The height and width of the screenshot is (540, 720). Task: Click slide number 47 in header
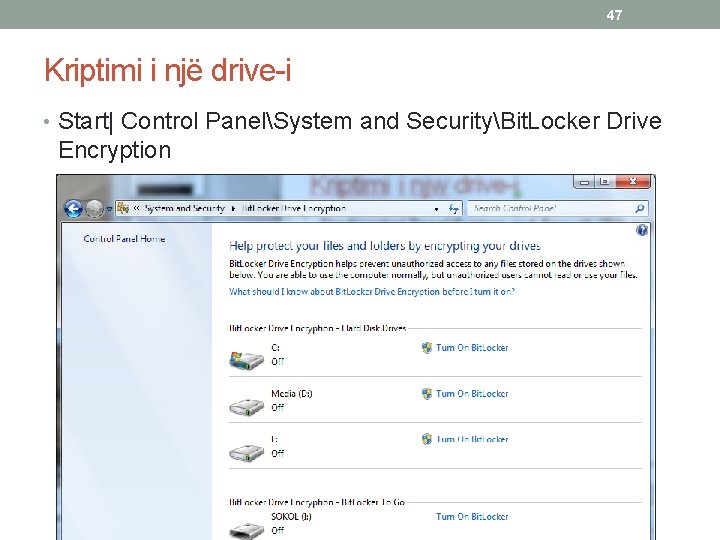pyautogui.click(x=614, y=15)
